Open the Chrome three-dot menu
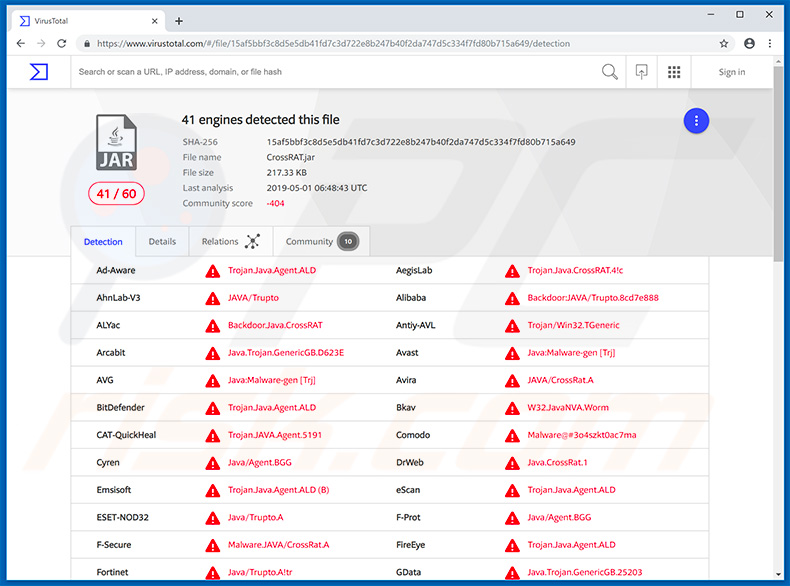This screenshot has width=790, height=586. click(770, 43)
